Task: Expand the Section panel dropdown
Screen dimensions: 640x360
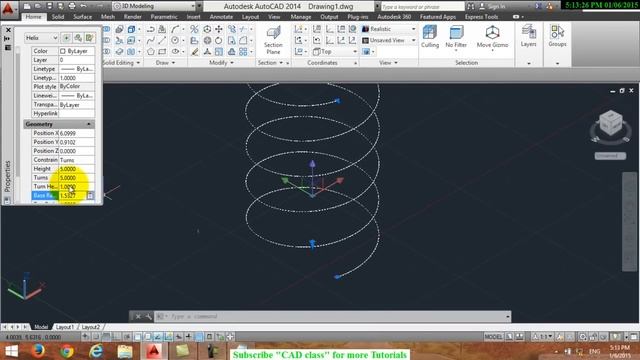Action: [270, 63]
